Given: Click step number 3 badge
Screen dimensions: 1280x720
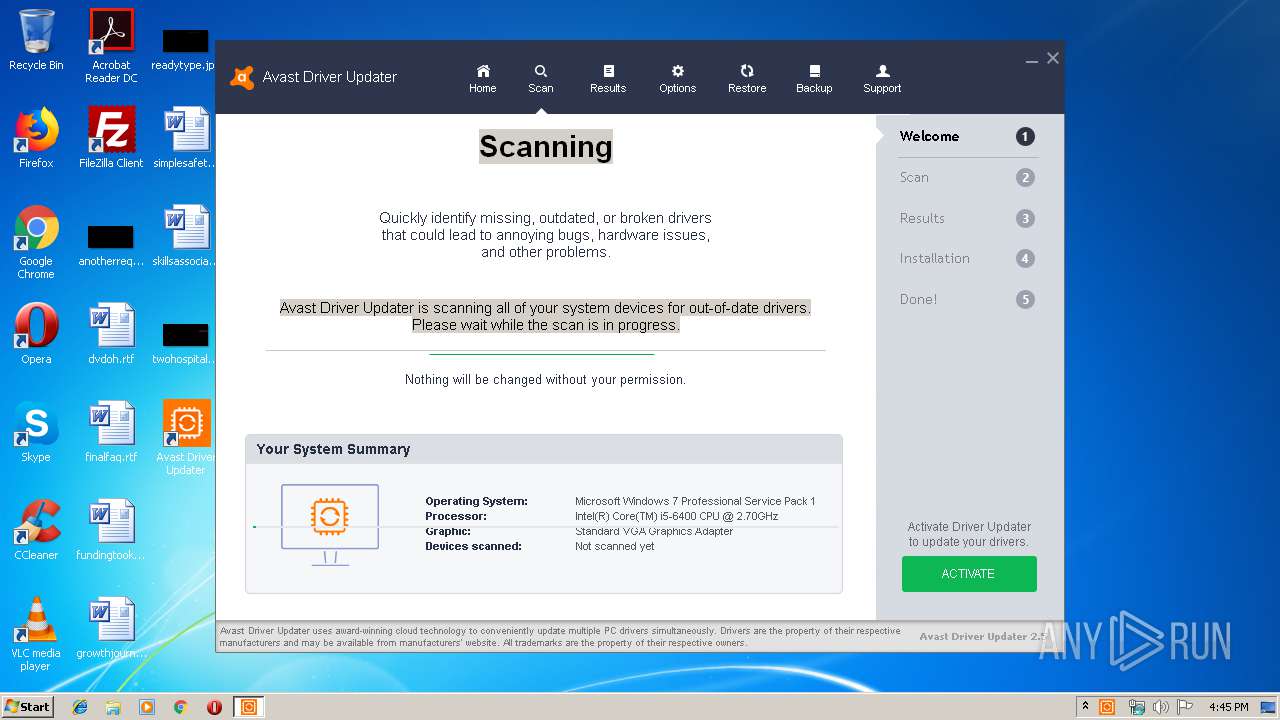Looking at the screenshot, I should tap(1025, 218).
